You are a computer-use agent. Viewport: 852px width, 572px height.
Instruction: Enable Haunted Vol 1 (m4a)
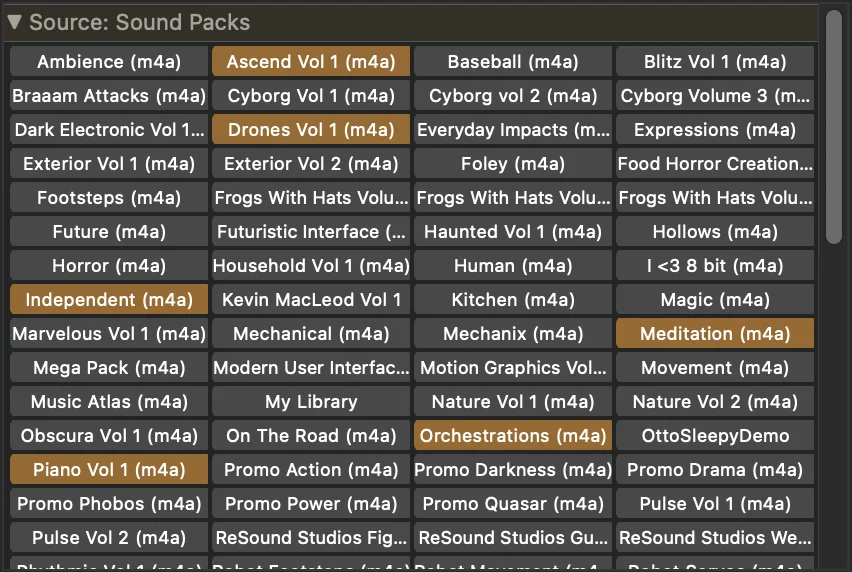point(513,231)
